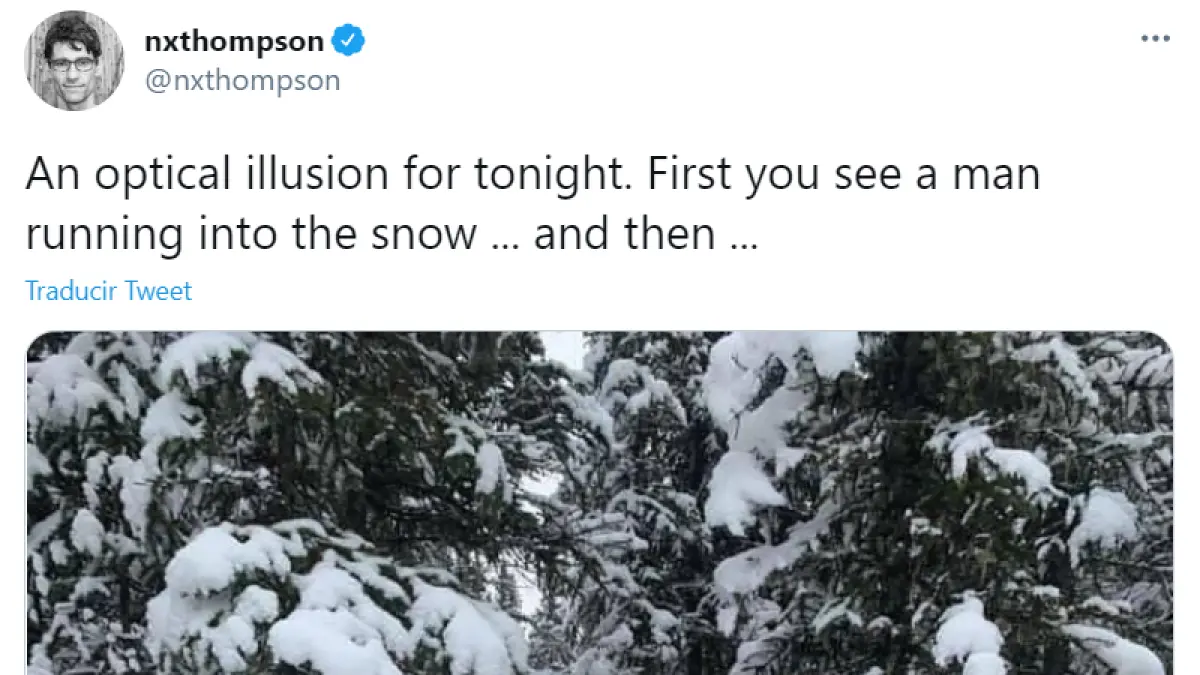Image resolution: width=1200 pixels, height=675 pixels.
Task: Click the word 'Tweet' in the translate link
Action: tap(159, 291)
